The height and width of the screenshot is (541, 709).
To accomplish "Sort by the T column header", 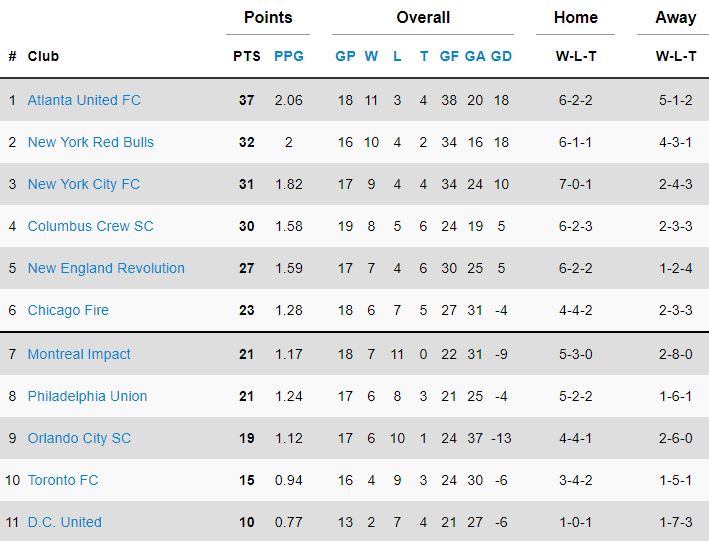I will pyautogui.click(x=424, y=56).
